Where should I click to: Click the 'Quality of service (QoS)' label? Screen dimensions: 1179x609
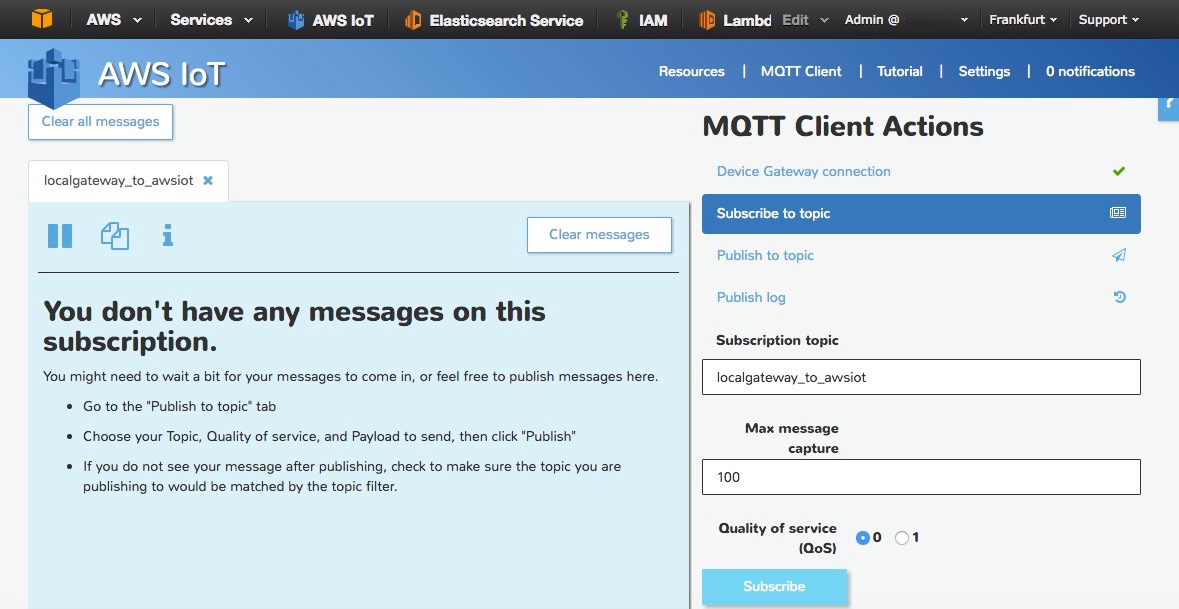point(777,538)
